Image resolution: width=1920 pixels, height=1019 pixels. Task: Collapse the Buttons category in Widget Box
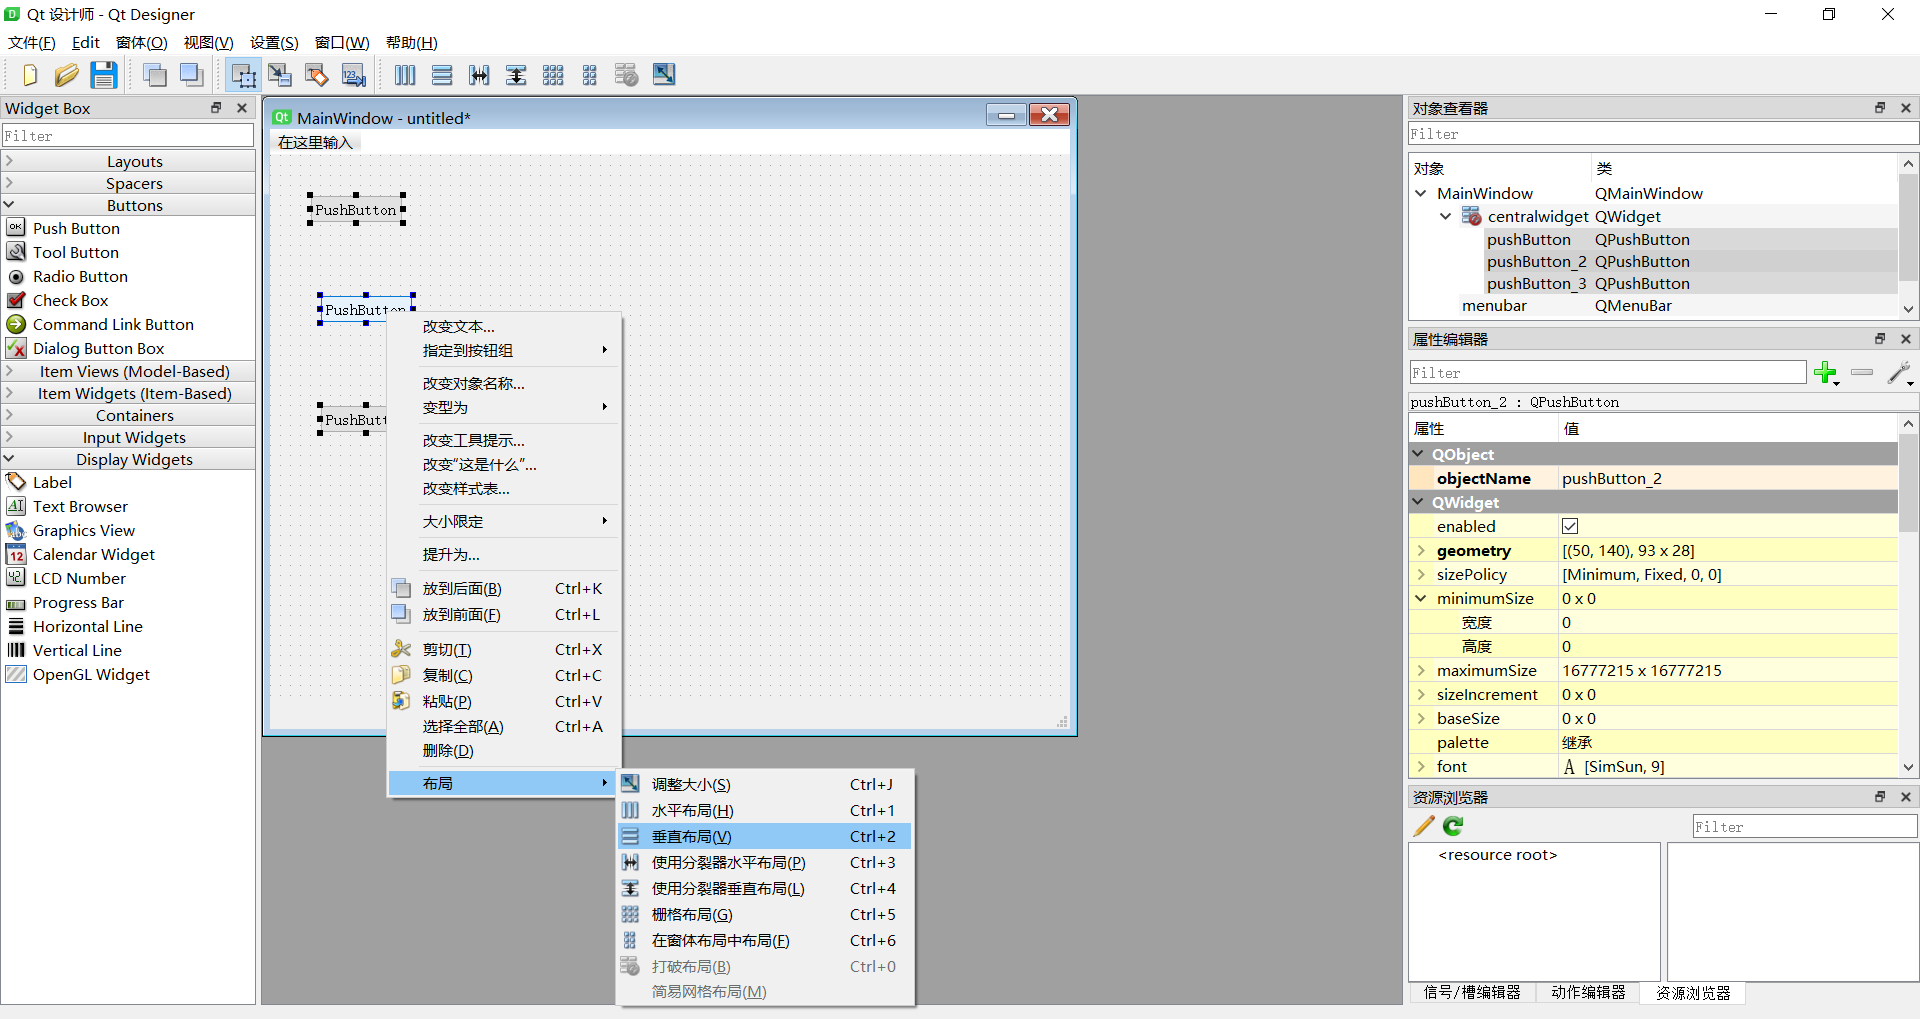pyautogui.click(x=9, y=205)
